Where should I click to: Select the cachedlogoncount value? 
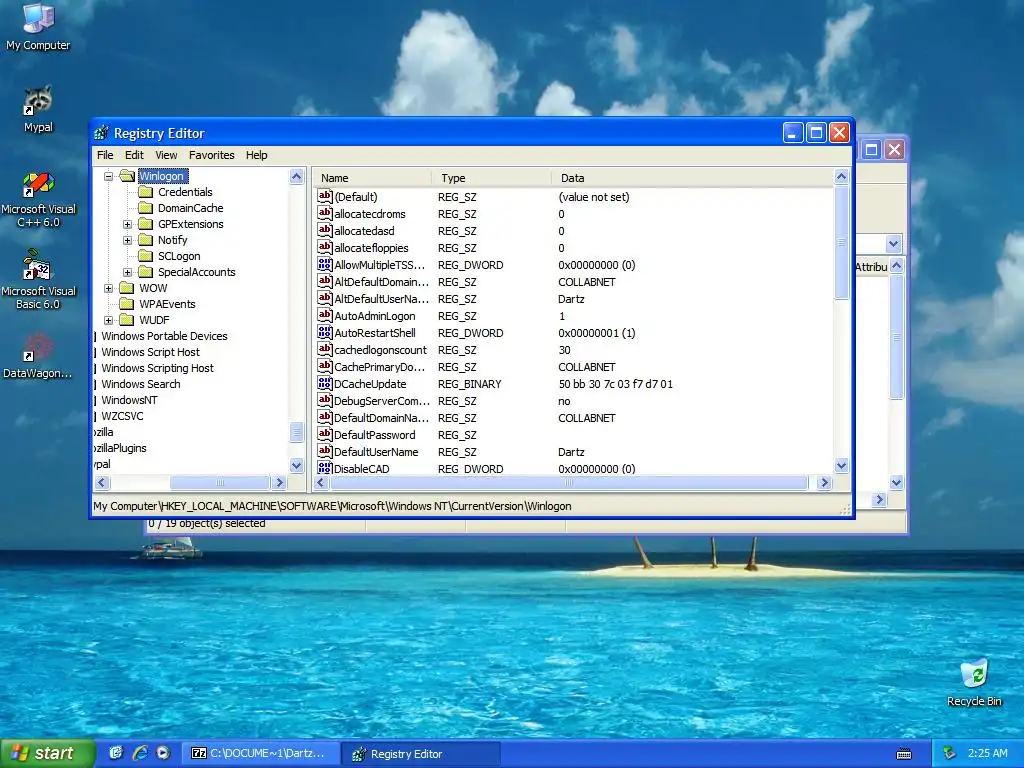(x=380, y=350)
